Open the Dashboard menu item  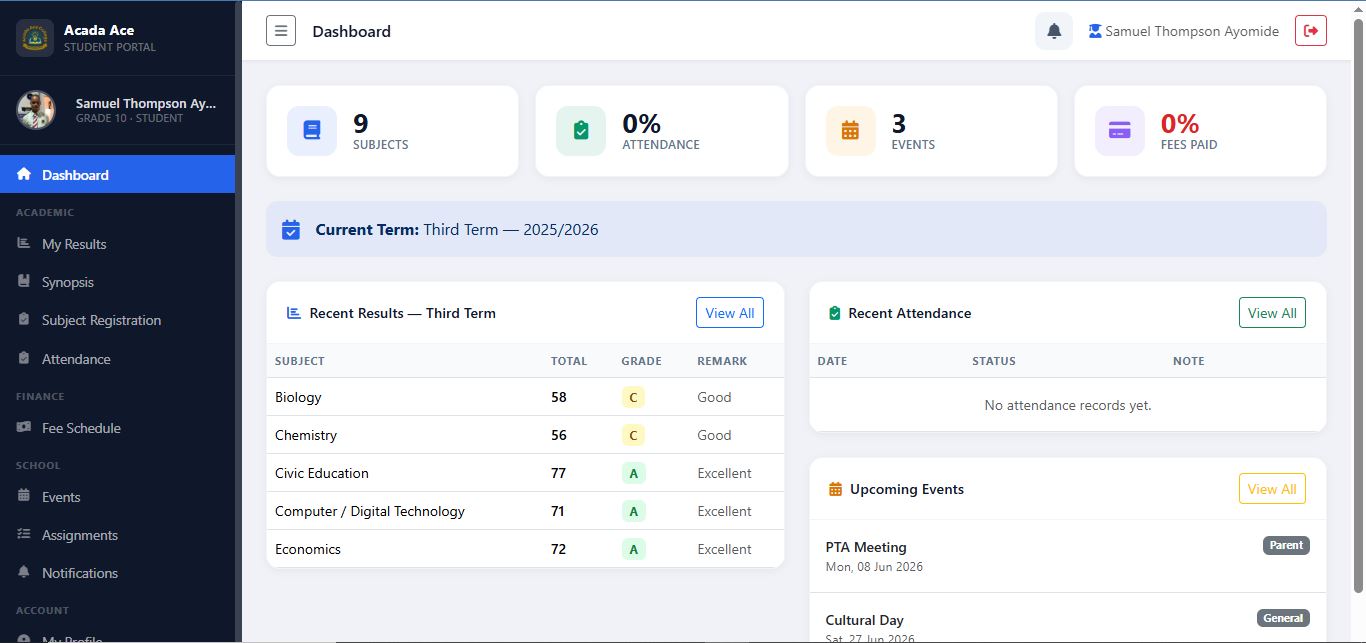pyautogui.click(x=117, y=174)
